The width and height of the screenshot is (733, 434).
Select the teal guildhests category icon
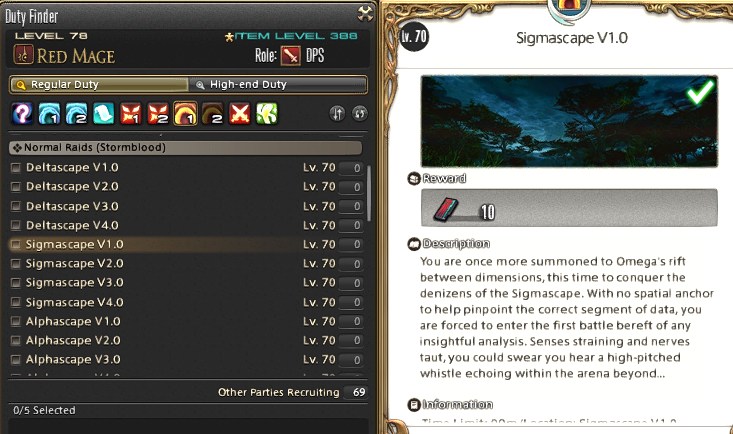tap(103, 114)
